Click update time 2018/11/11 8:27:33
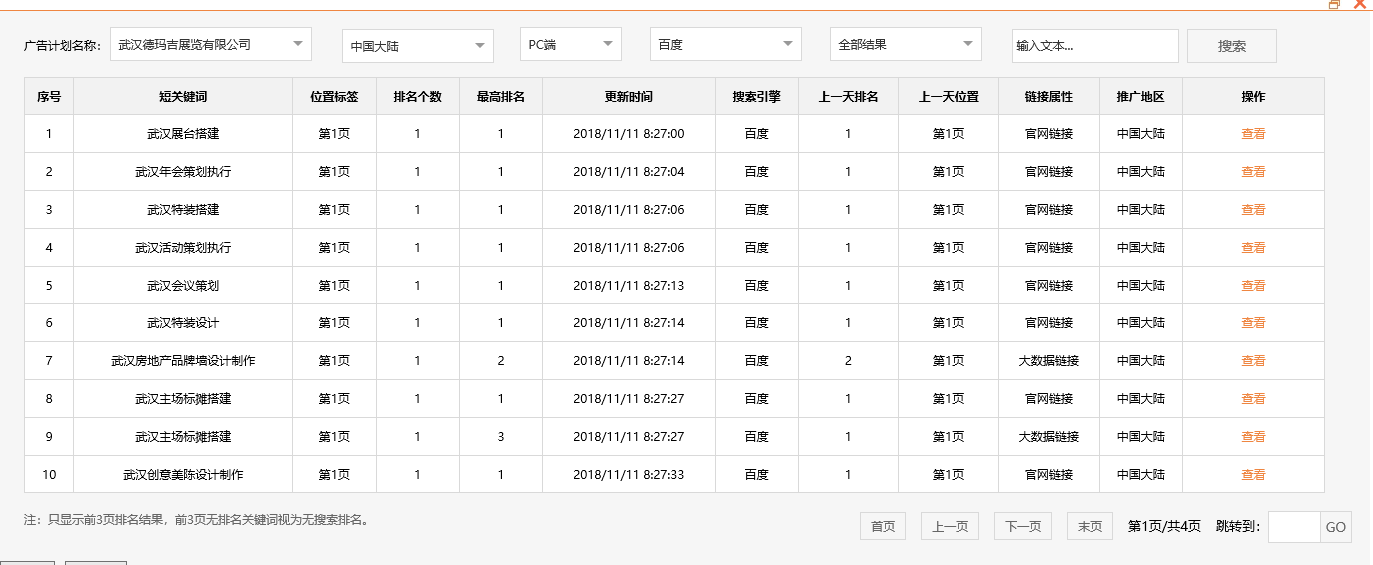Screen dimensions: 1373x565 pos(629,475)
